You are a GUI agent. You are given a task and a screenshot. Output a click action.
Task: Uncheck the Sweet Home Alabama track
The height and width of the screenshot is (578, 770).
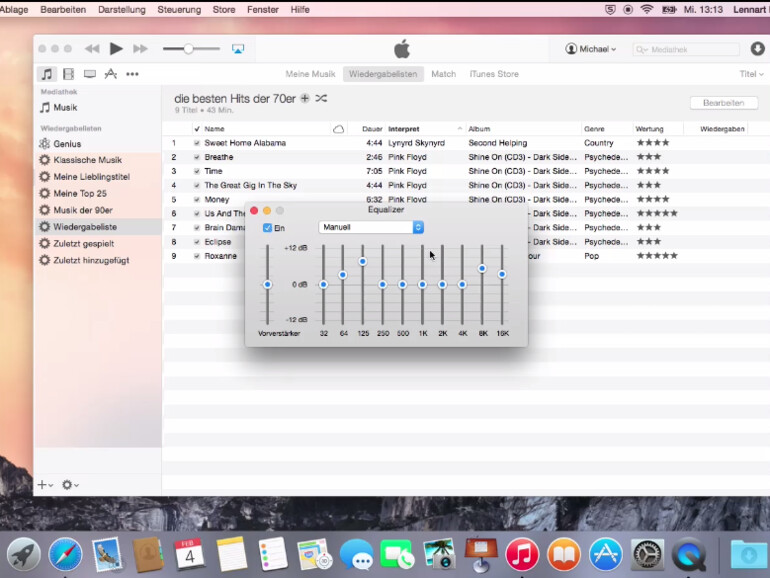pos(197,143)
